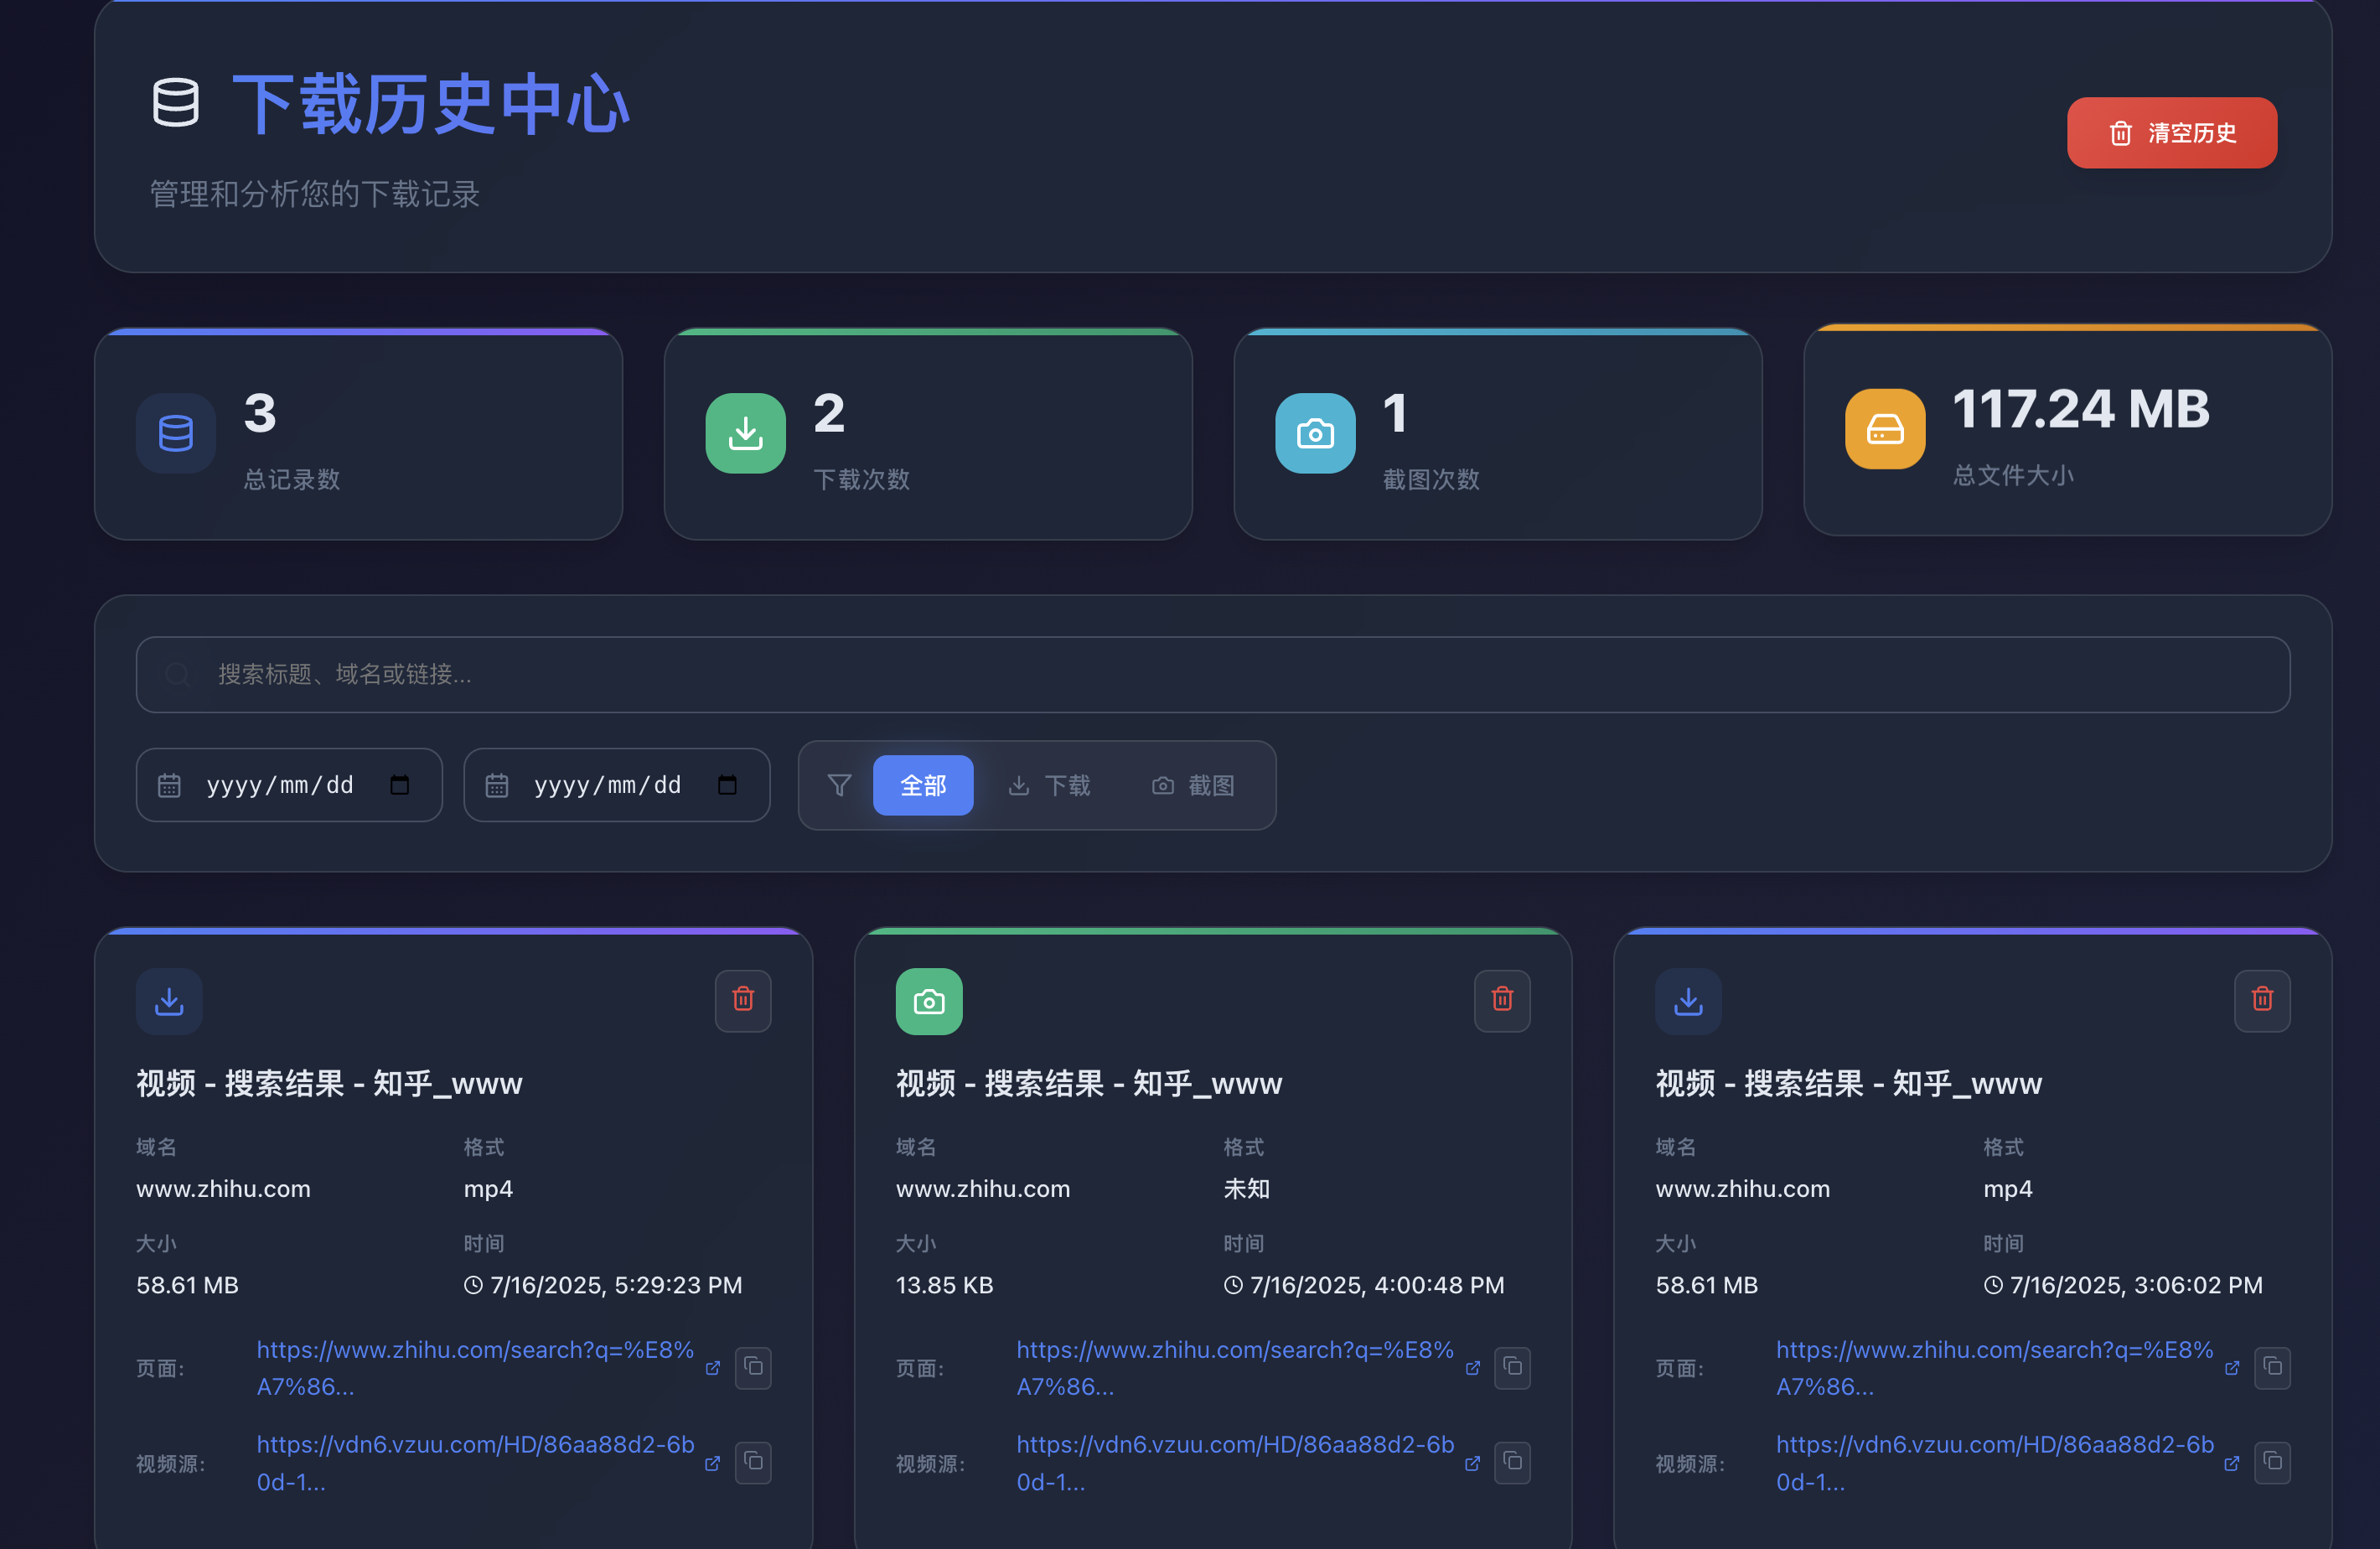Select the 截图 filter tab
2380x1549 pixels.
pos(1193,785)
